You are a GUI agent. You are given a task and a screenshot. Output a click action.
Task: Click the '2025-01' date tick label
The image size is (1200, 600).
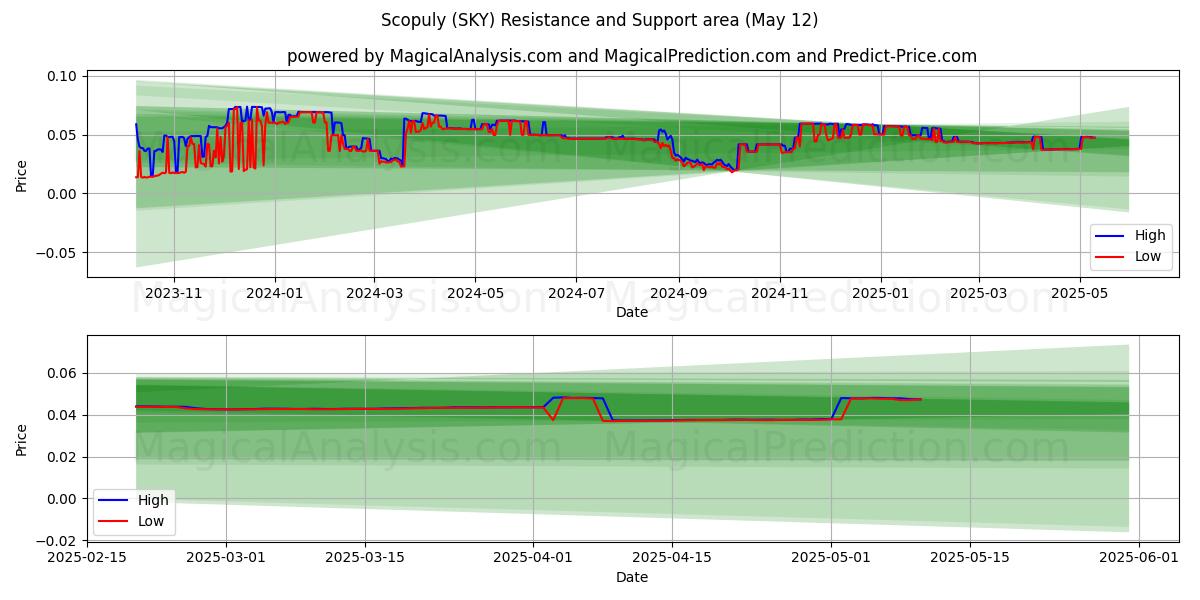tap(881, 294)
